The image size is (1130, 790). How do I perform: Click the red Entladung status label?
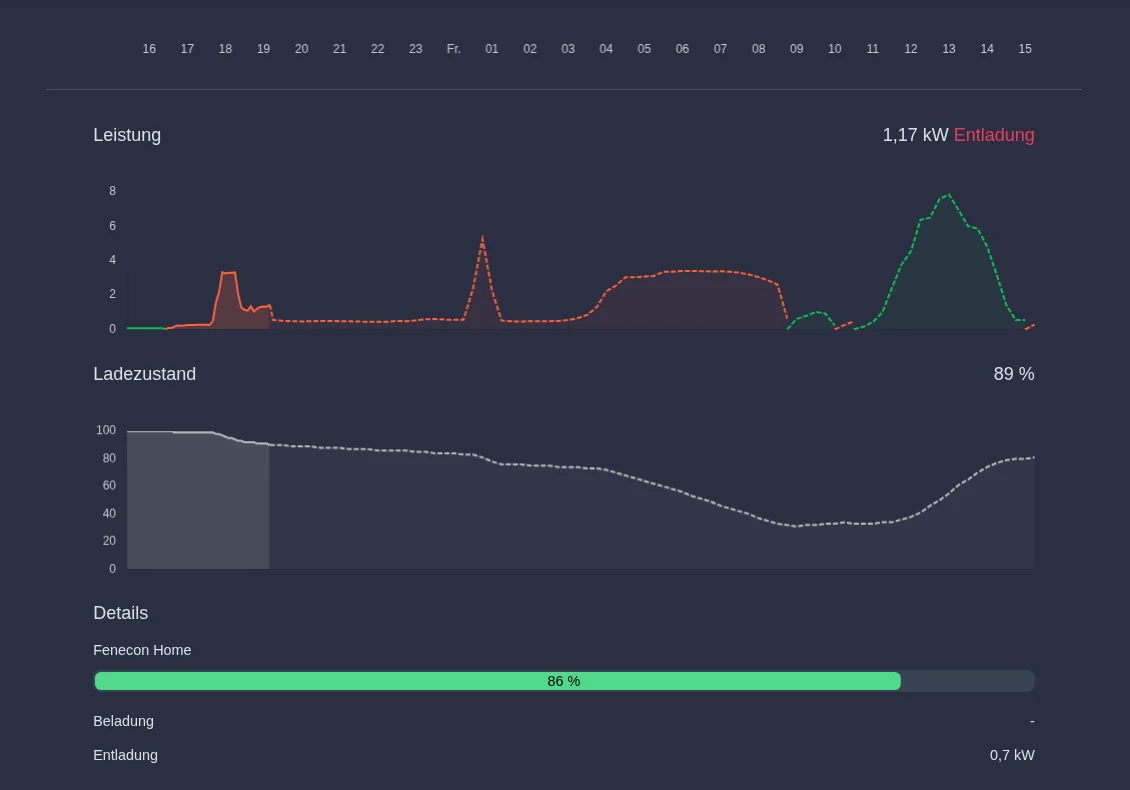click(x=994, y=135)
